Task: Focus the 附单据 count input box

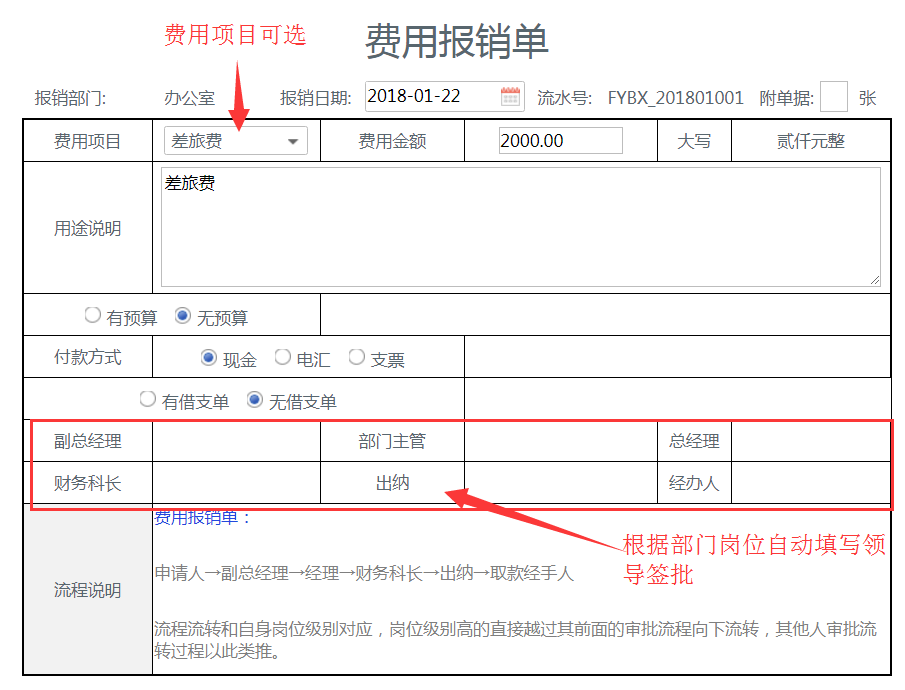Action: [833, 97]
